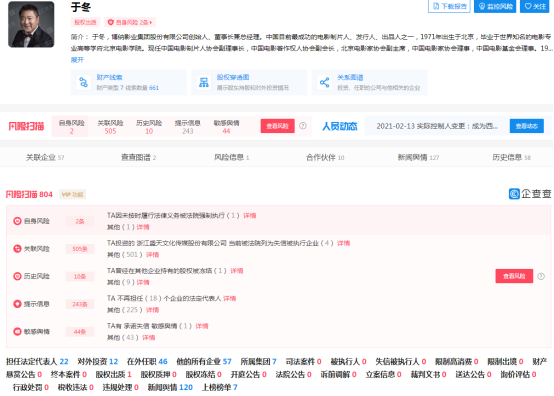Open 详情 for 其他 (501) item
The width and height of the screenshot is (554, 396).
coord(152,255)
